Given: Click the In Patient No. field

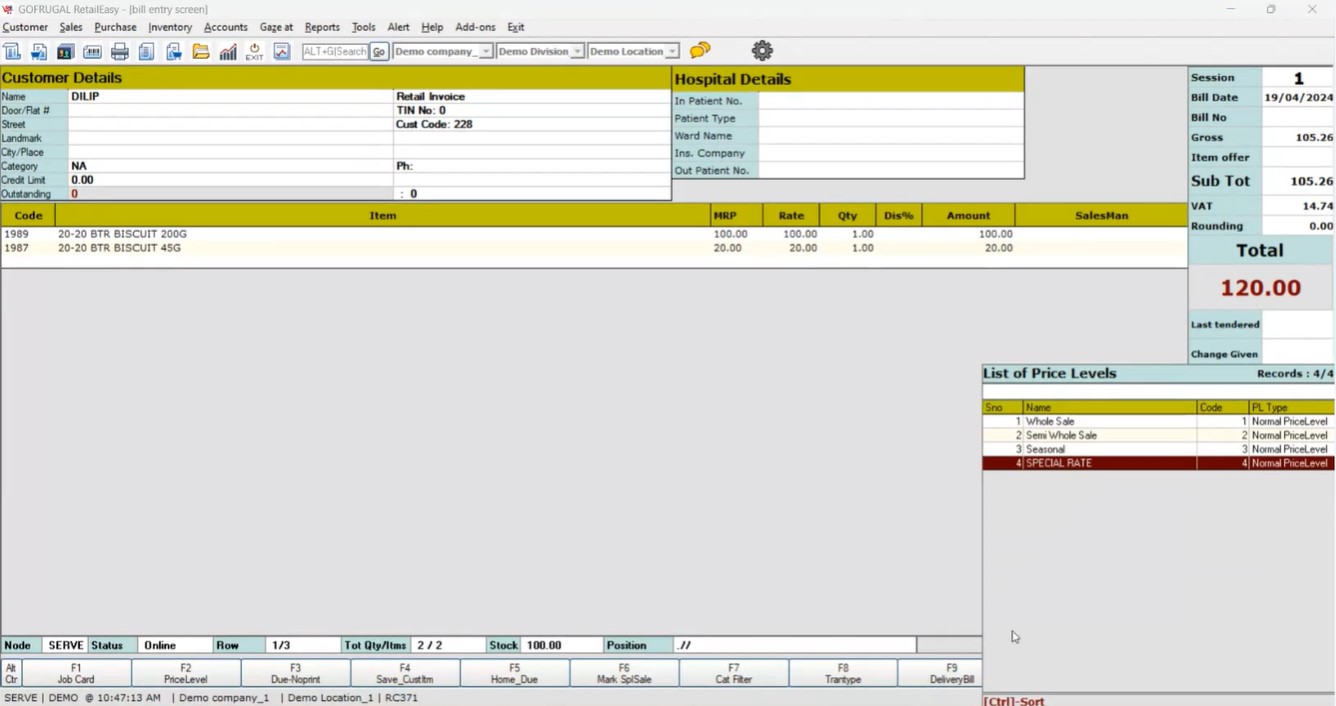Looking at the screenshot, I should coord(890,101).
